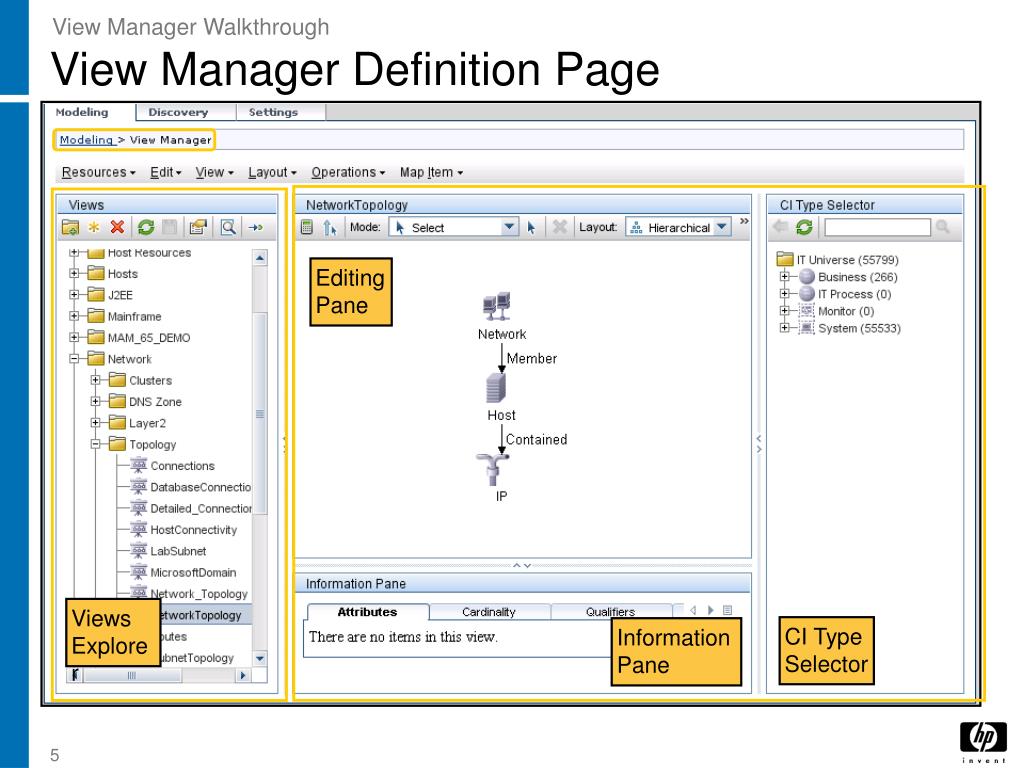
Task: Select the IP node icon in the map
Action: coord(492,469)
